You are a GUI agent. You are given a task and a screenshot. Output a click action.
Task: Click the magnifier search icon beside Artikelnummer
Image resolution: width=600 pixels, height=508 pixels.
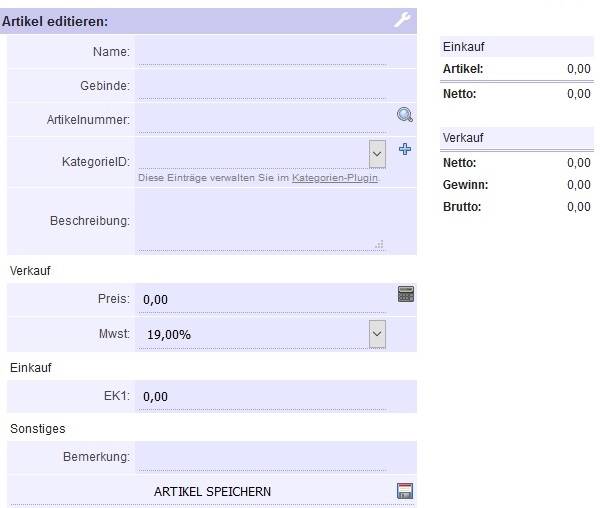tap(405, 114)
